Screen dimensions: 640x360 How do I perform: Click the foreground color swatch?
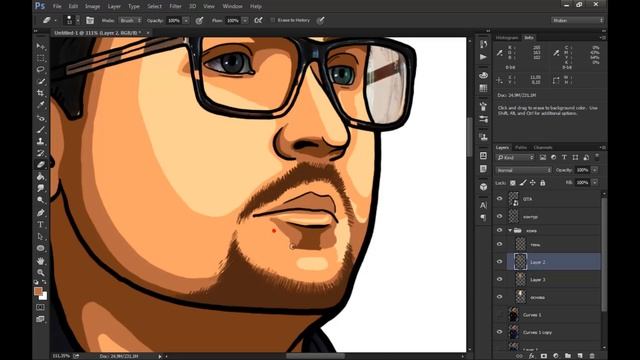click(x=38, y=291)
